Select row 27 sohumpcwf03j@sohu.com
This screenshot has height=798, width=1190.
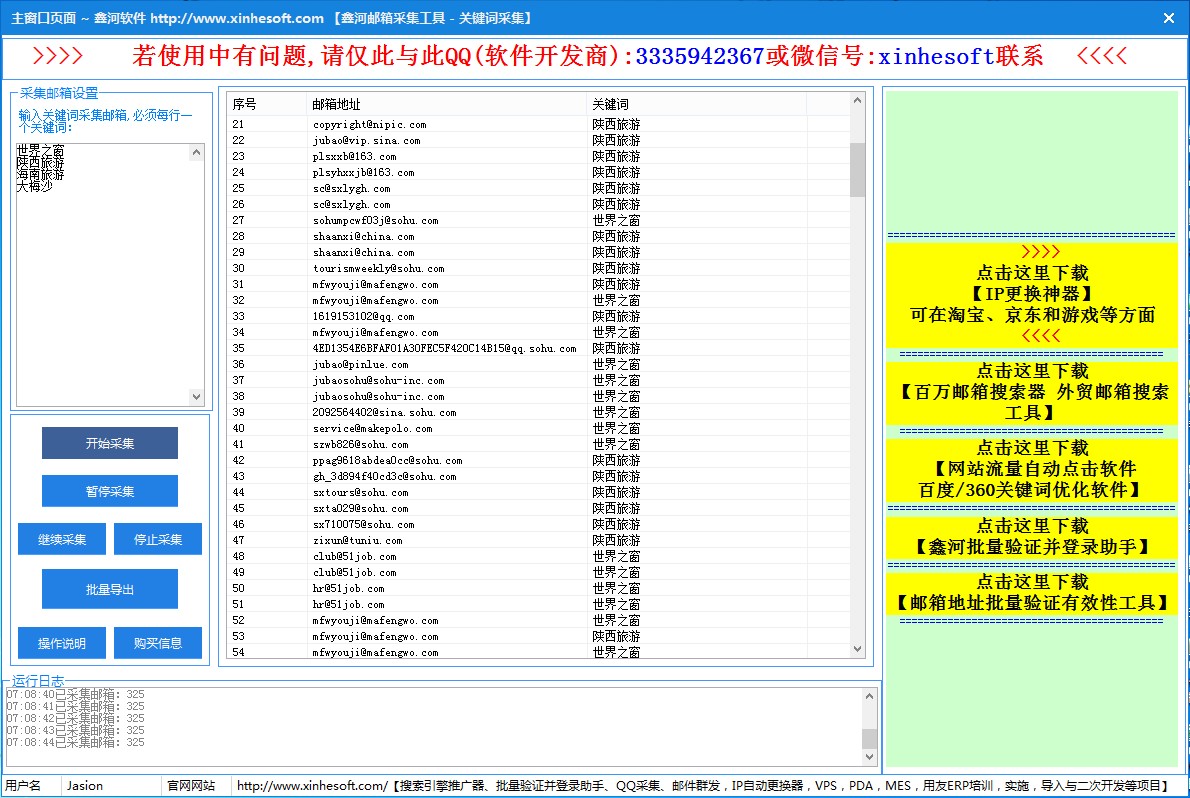[539, 220]
